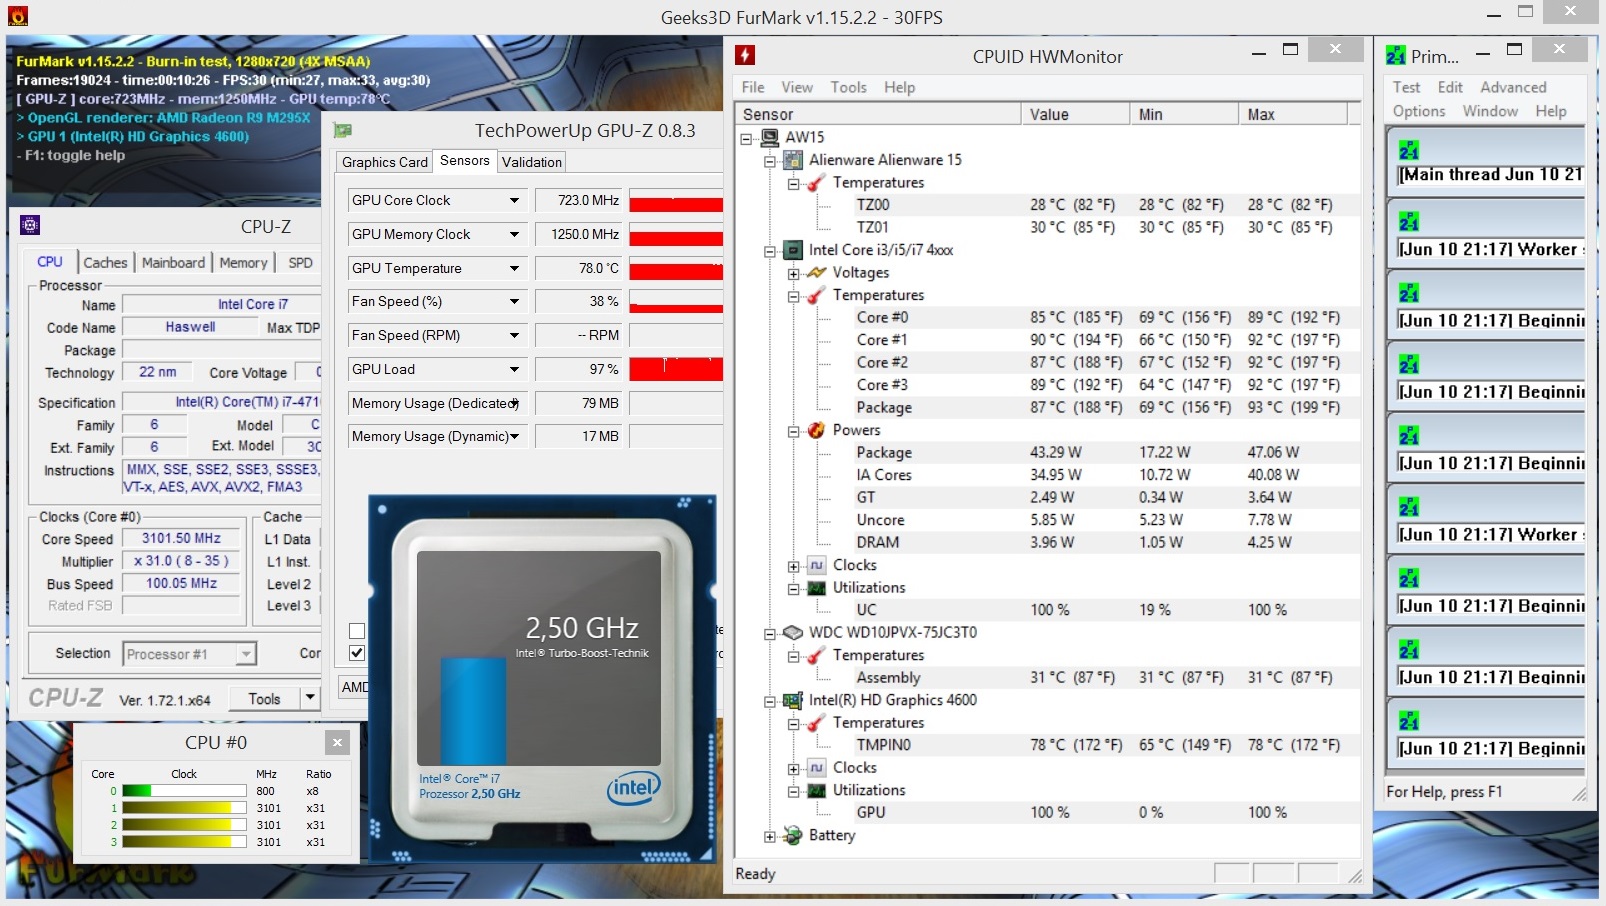Open the Prime95 Options menu
Viewport: 1606px width, 906px height.
[x=1419, y=111]
